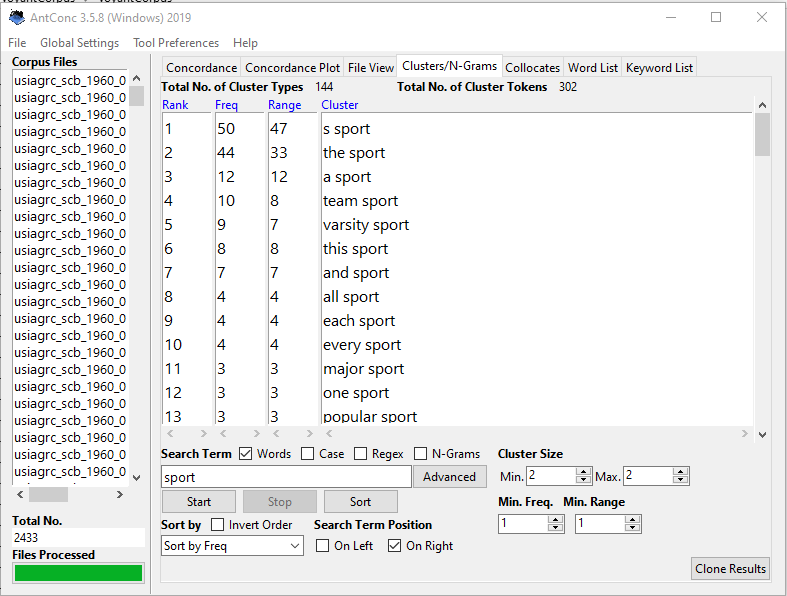Open the Tool Preferences menu
The image size is (787, 596).
[176, 43]
